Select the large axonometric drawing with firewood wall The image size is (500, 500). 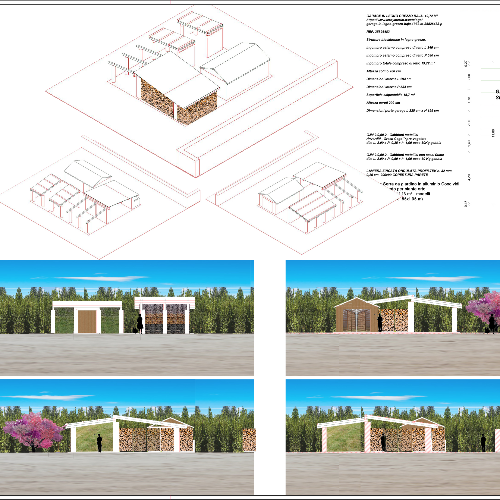200,92
